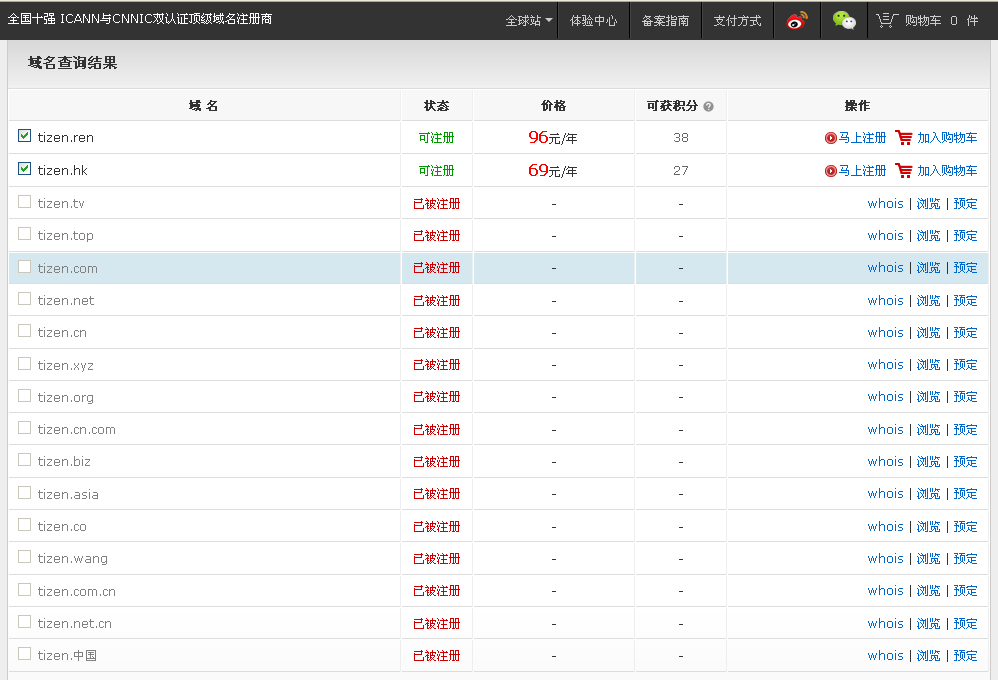
Task: Select the 96元/年 price cell
Action: click(552, 138)
